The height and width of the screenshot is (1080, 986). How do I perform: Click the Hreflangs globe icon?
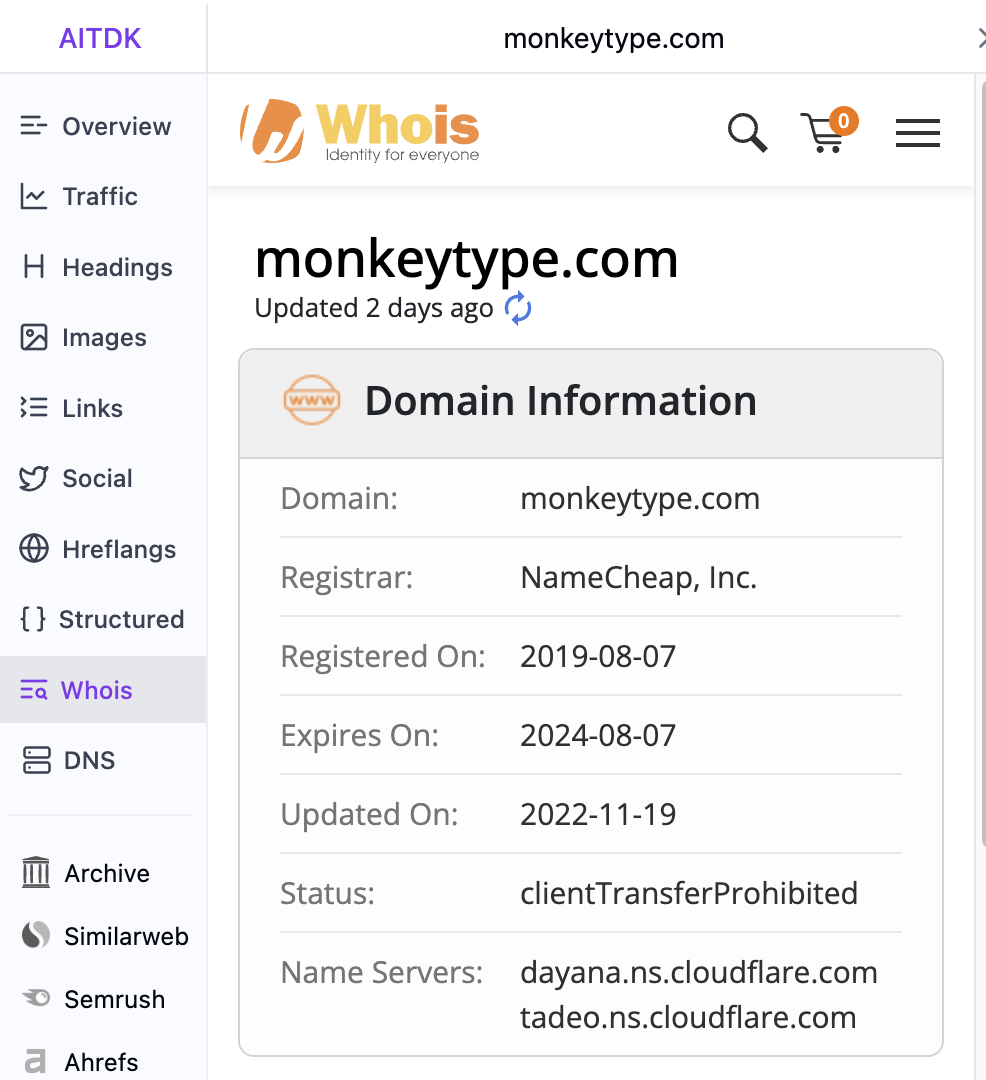[x=34, y=549]
